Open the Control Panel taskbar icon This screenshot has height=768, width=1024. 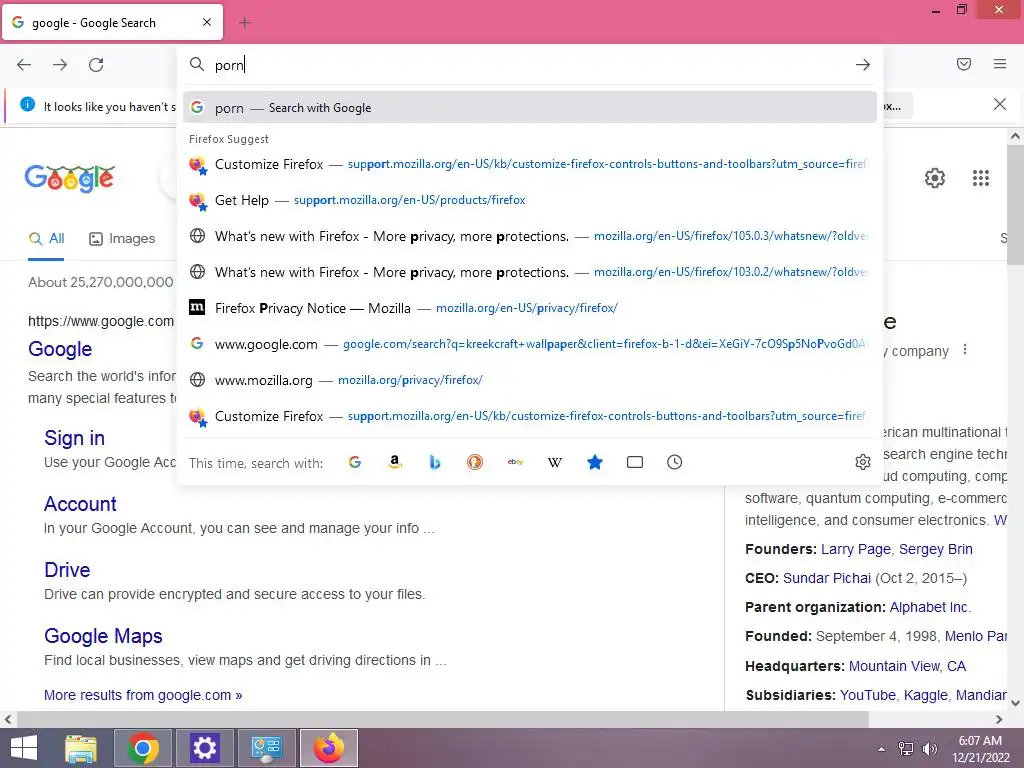coord(266,748)
